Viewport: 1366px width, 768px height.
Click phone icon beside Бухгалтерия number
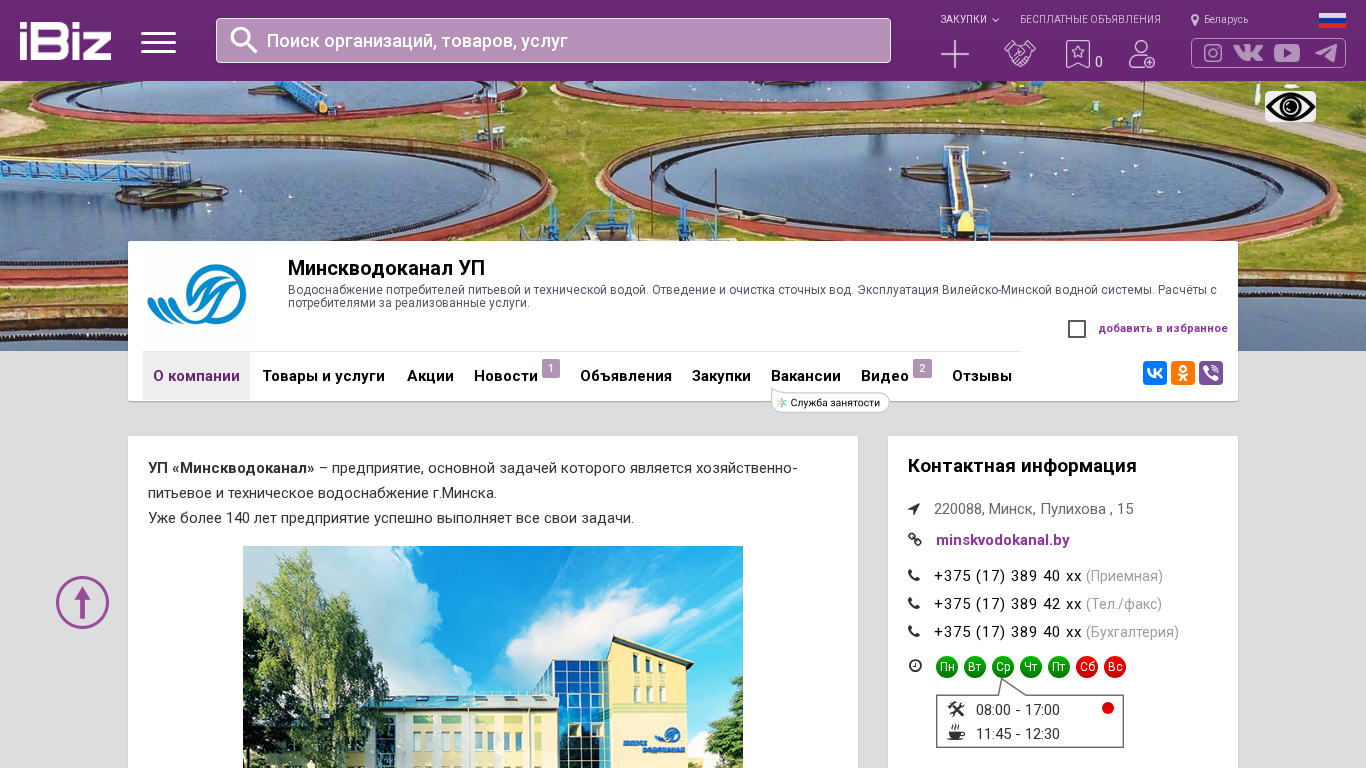[914, 632]
